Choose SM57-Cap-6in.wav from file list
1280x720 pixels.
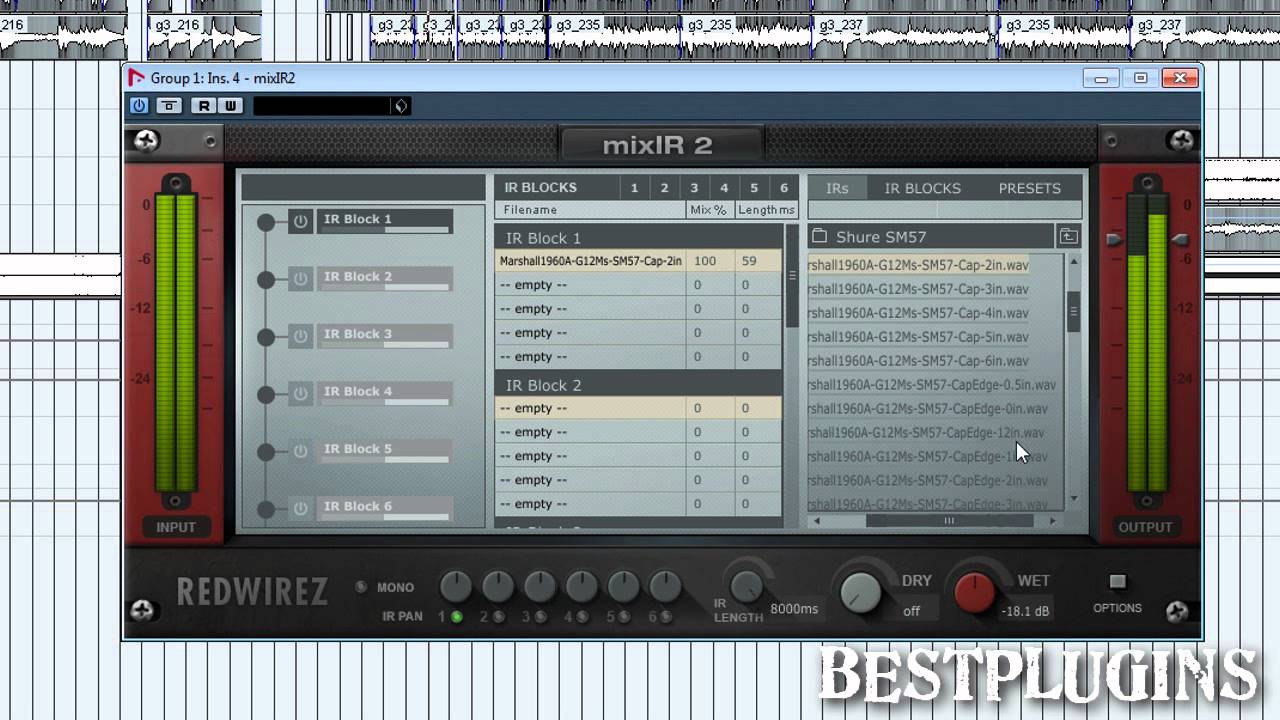pos(918,361)
